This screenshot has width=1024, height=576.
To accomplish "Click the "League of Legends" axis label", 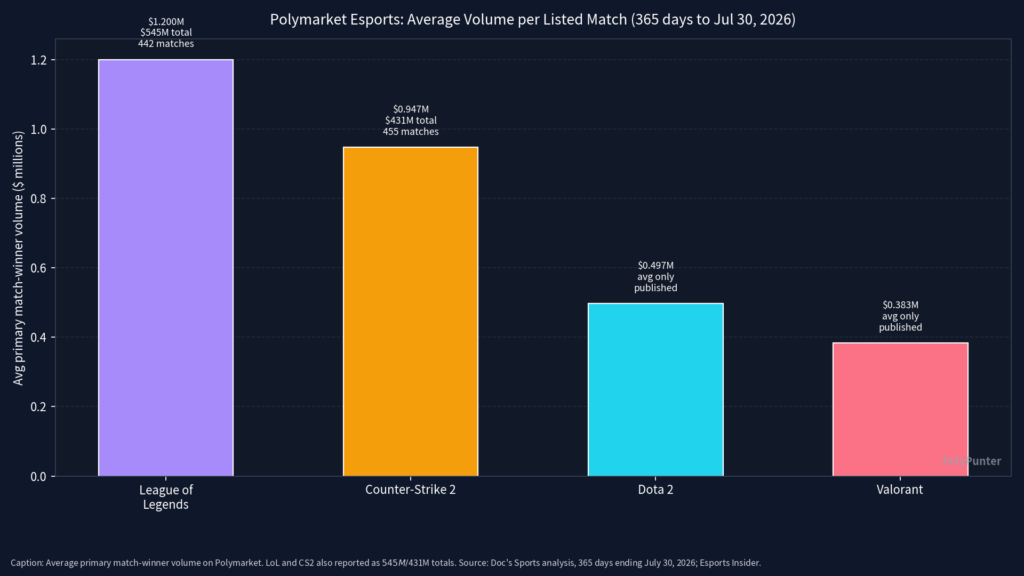I will (166, 497).
